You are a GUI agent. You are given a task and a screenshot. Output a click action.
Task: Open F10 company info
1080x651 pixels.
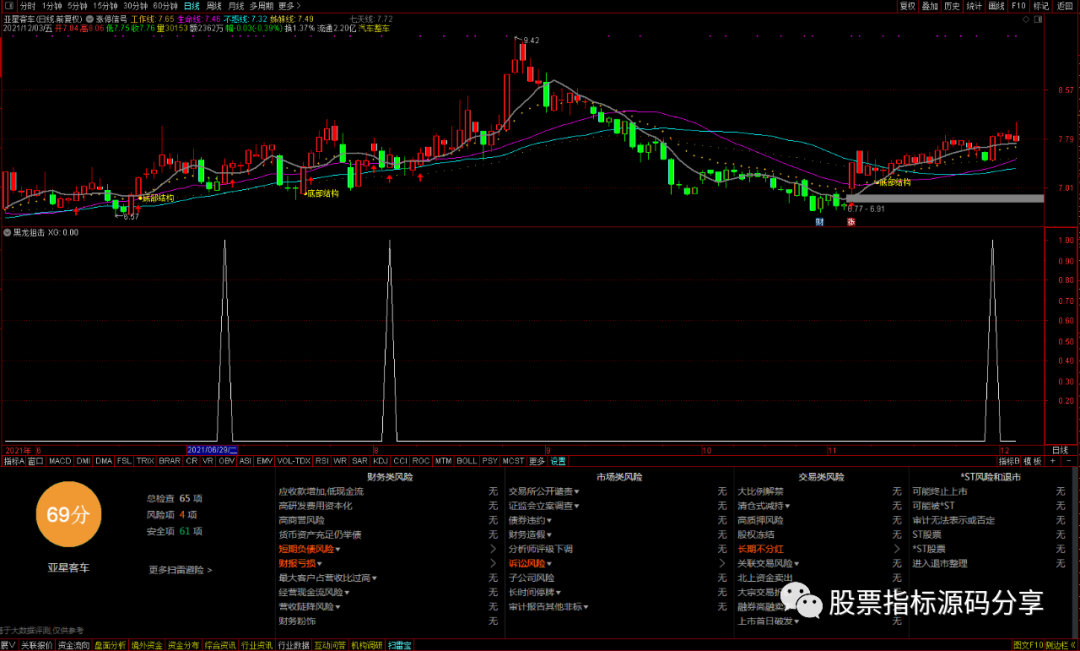1018,6
